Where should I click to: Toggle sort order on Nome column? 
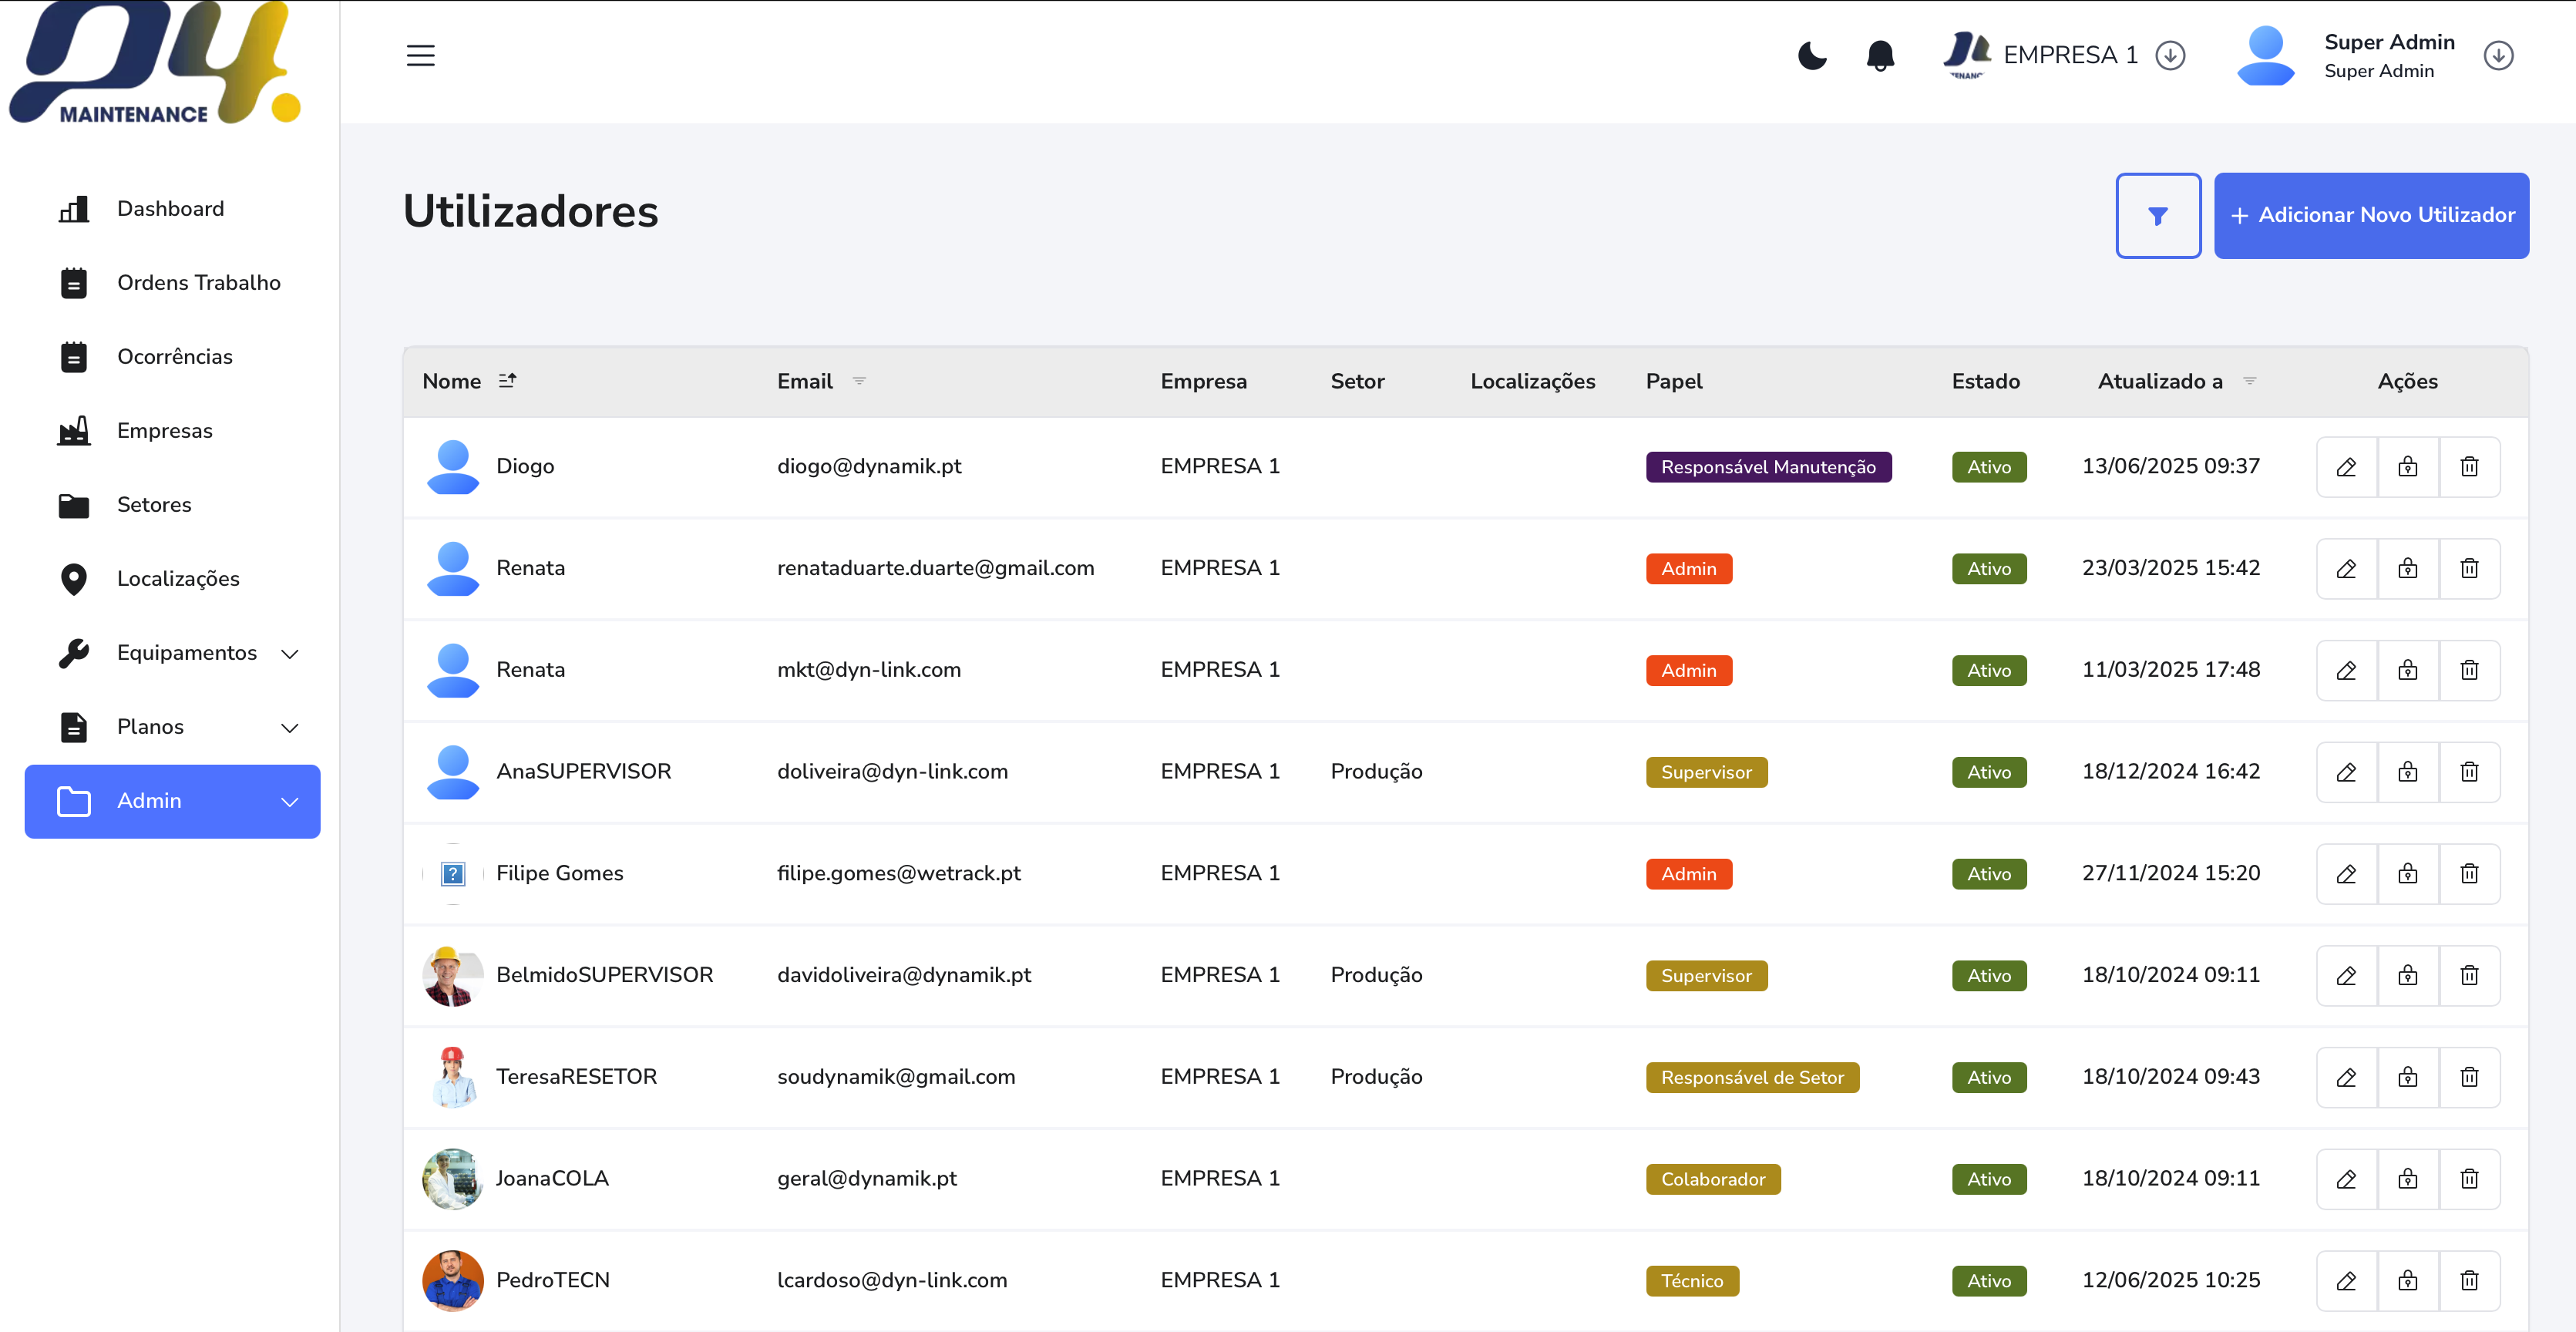coord(507,381)
